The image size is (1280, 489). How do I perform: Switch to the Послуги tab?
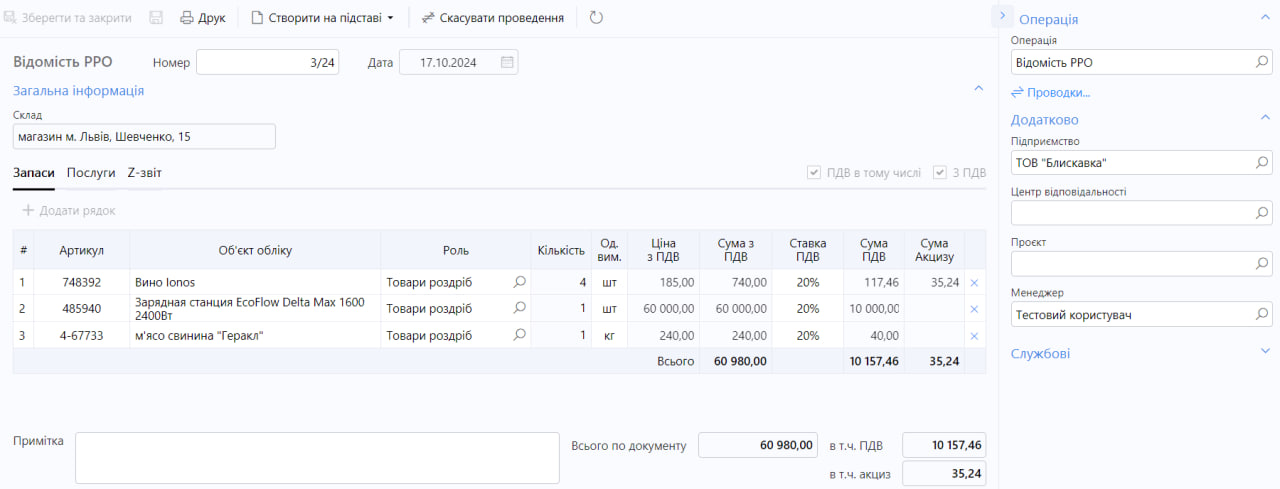[91, 173]
